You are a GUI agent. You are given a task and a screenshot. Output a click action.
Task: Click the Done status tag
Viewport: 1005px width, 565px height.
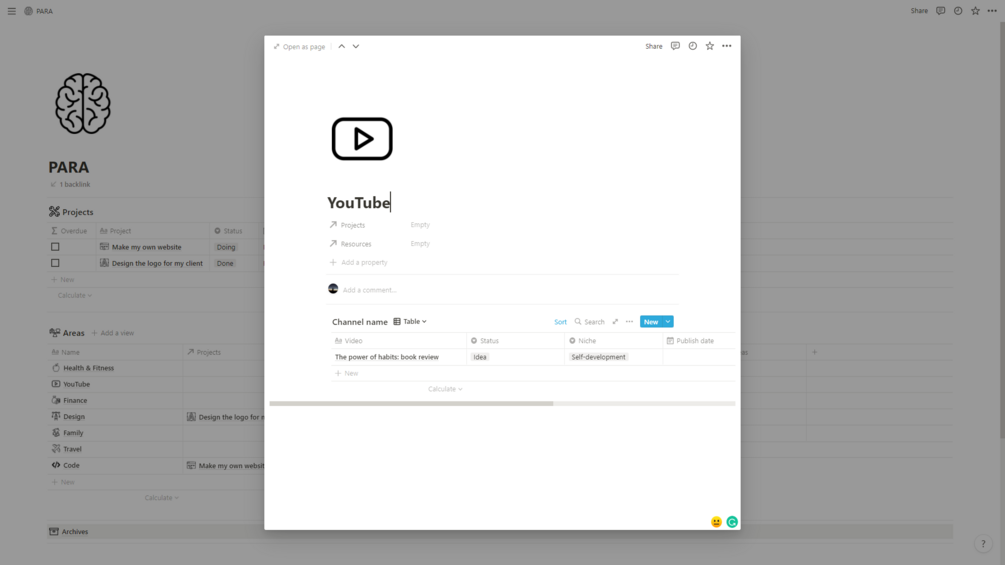tap(225, 263)
